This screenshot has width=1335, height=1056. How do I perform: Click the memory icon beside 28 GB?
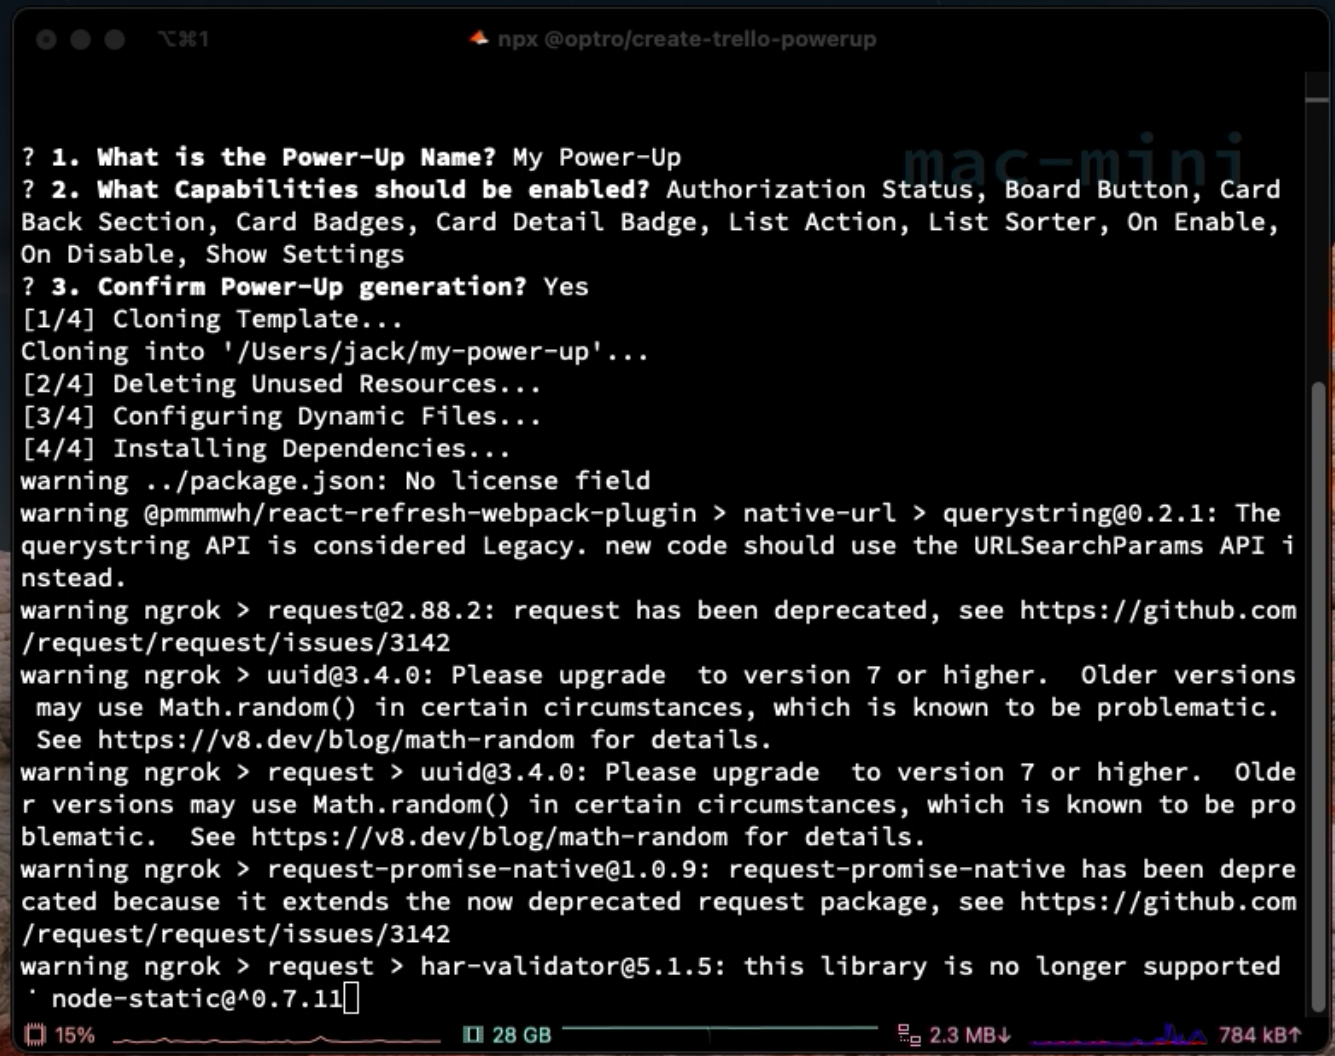473,1035
